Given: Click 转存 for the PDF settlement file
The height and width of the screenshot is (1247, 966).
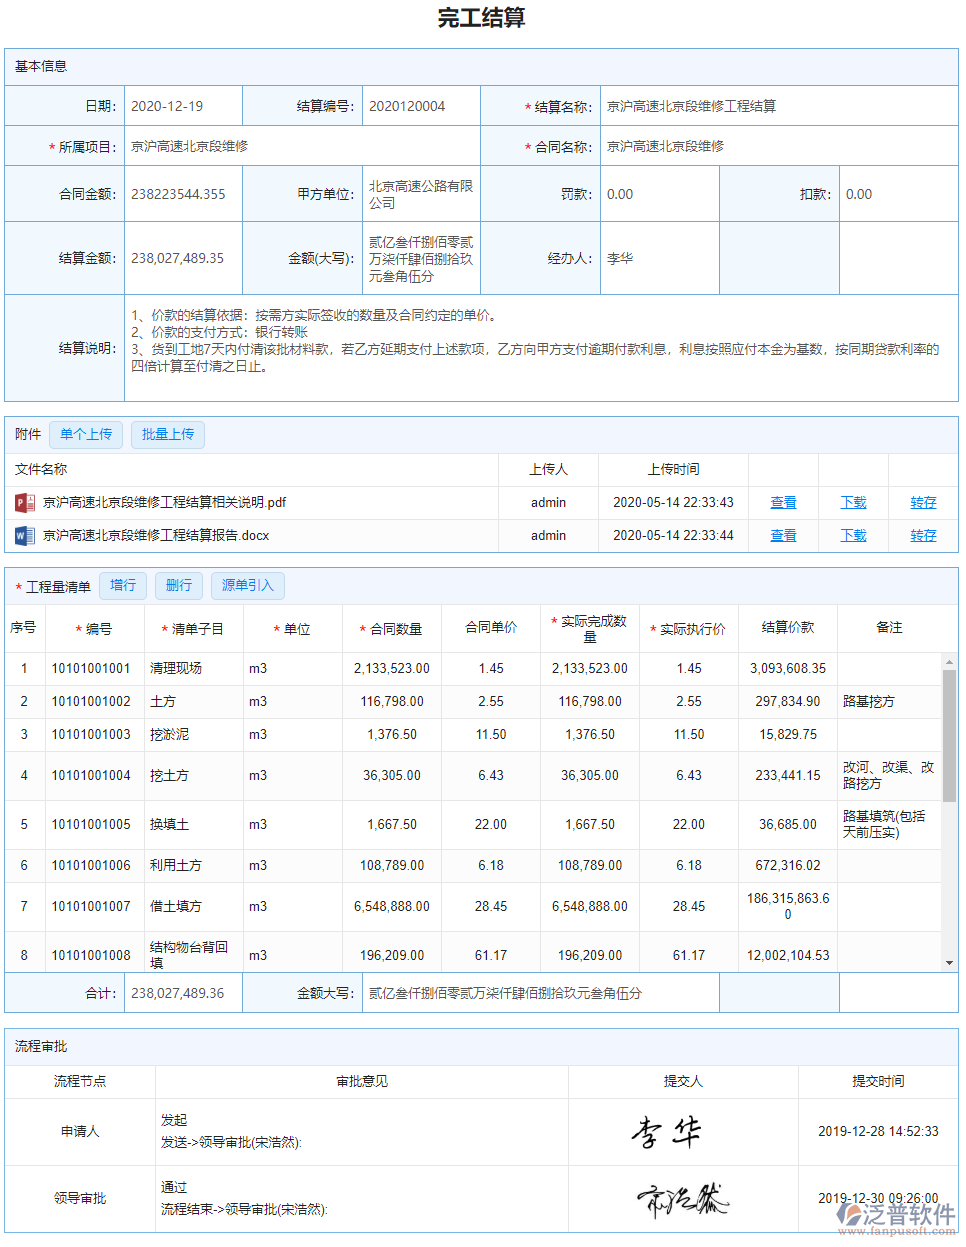Looking at the screenshot, I should point(923,502).
